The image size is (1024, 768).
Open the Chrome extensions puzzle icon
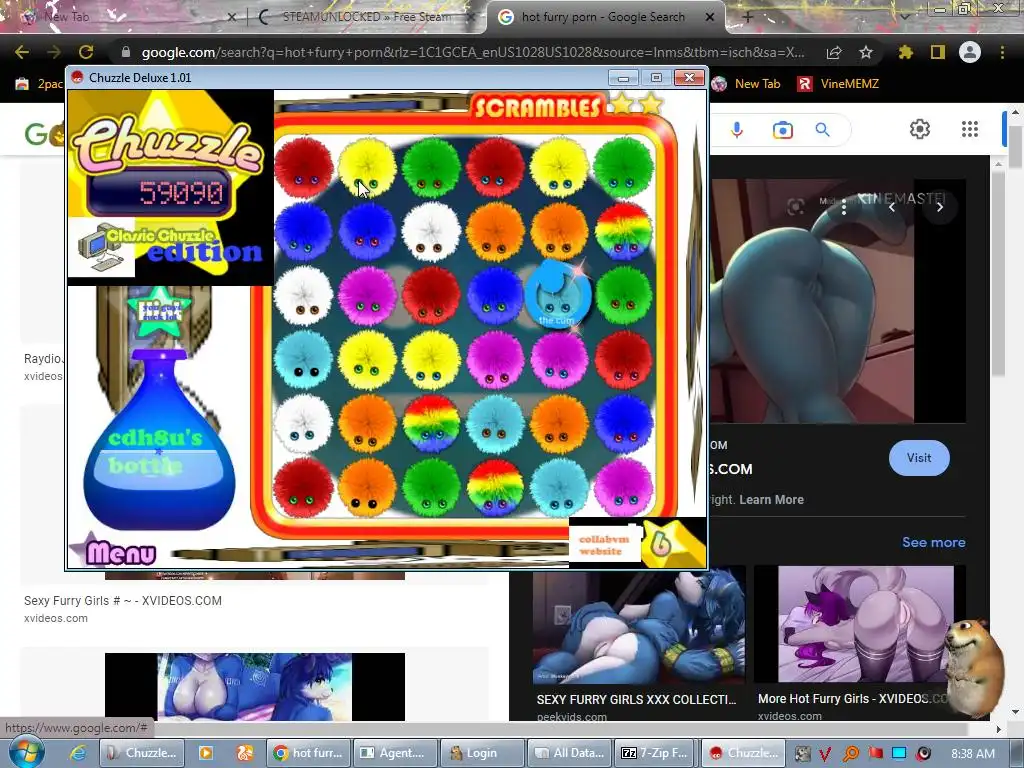(x=906, y=52)
